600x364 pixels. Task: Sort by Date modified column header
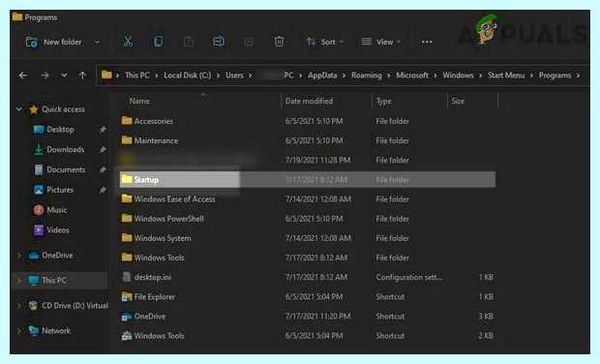tap(309, 101)
